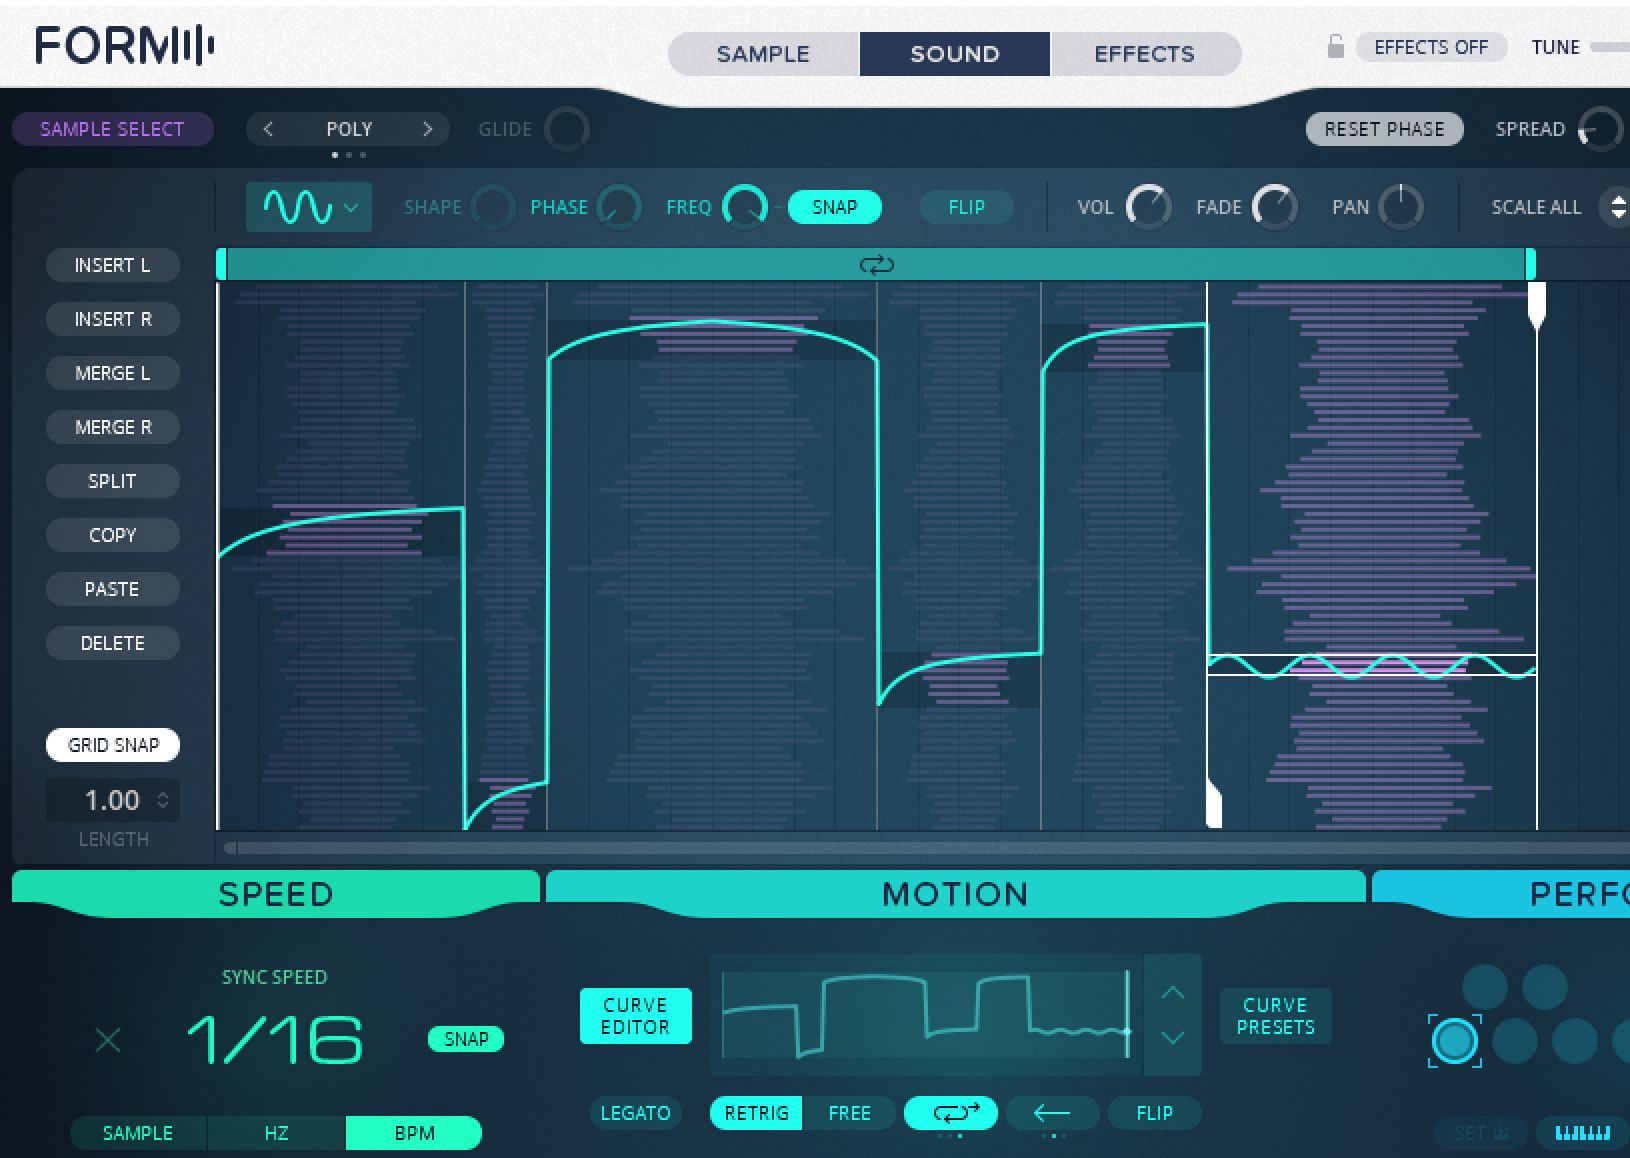The height and width of the screenshot is (1158, 1630).
Task: Click the Scale All stepper arrows
Action: [x=1619, y=207]
